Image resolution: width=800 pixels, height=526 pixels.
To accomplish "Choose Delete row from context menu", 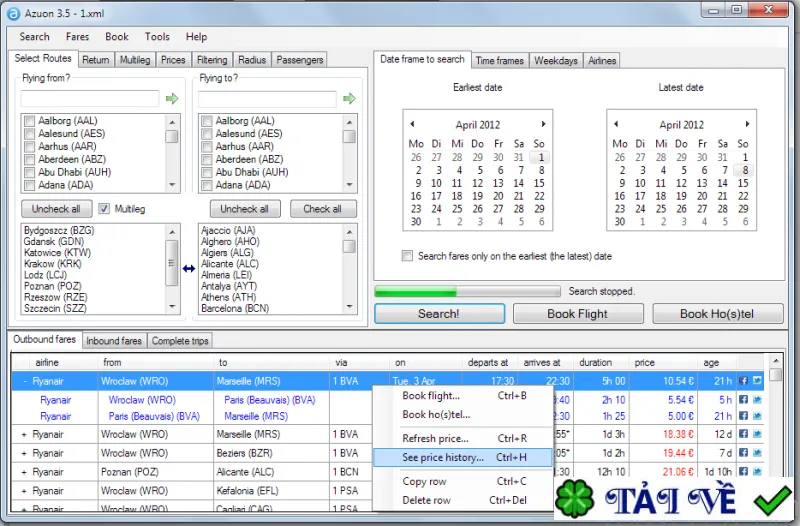I will [463, 500].
